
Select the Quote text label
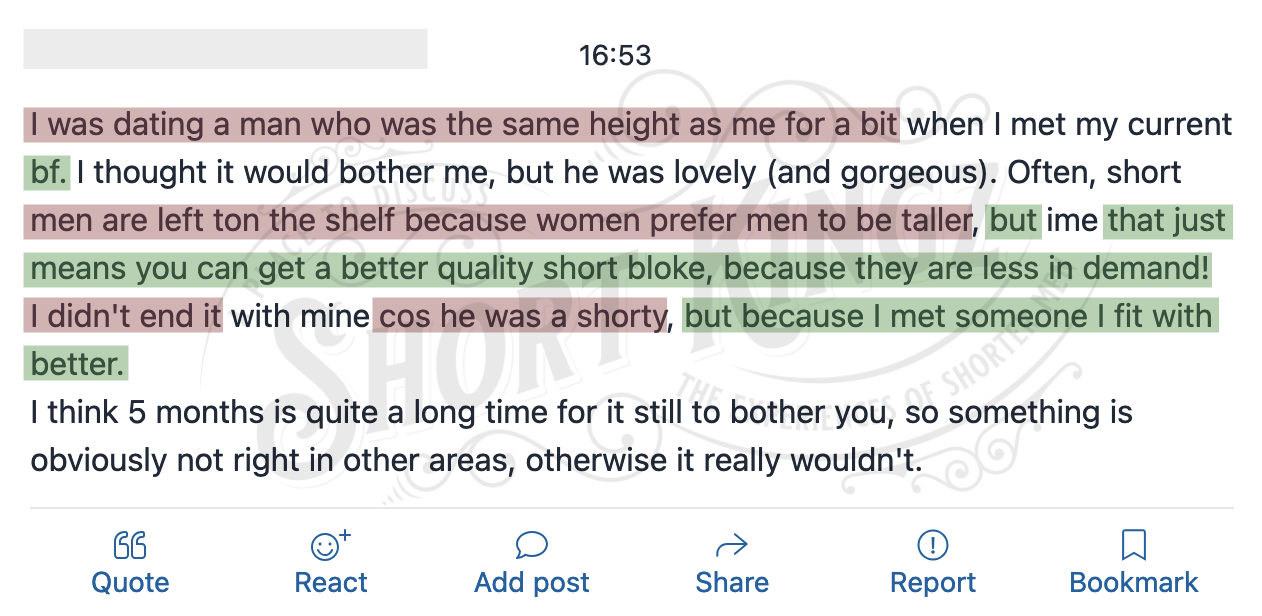130,583
